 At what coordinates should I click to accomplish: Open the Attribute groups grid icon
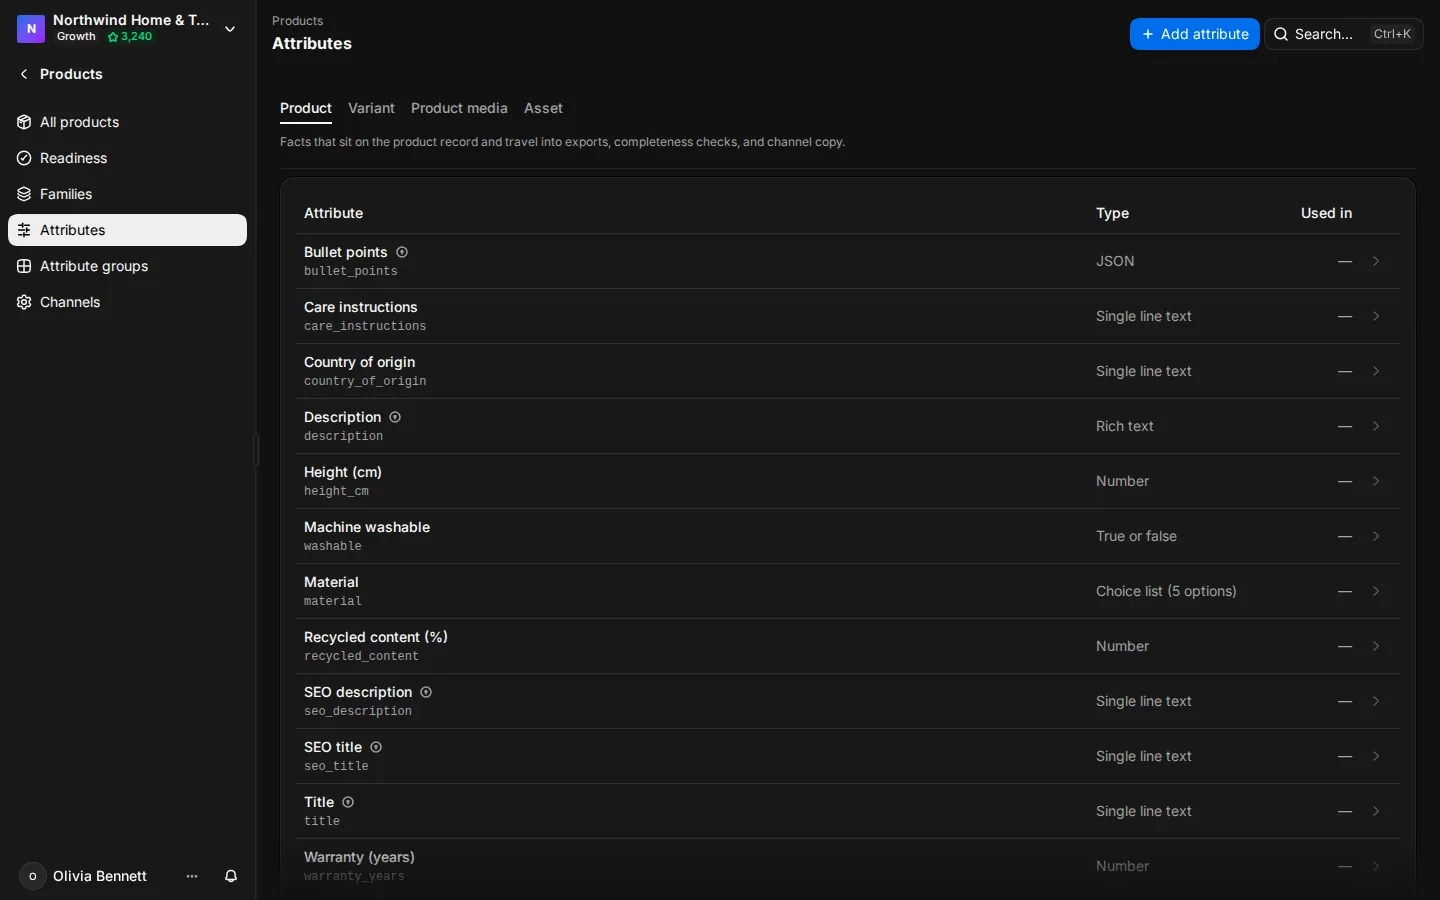point(24,266)
